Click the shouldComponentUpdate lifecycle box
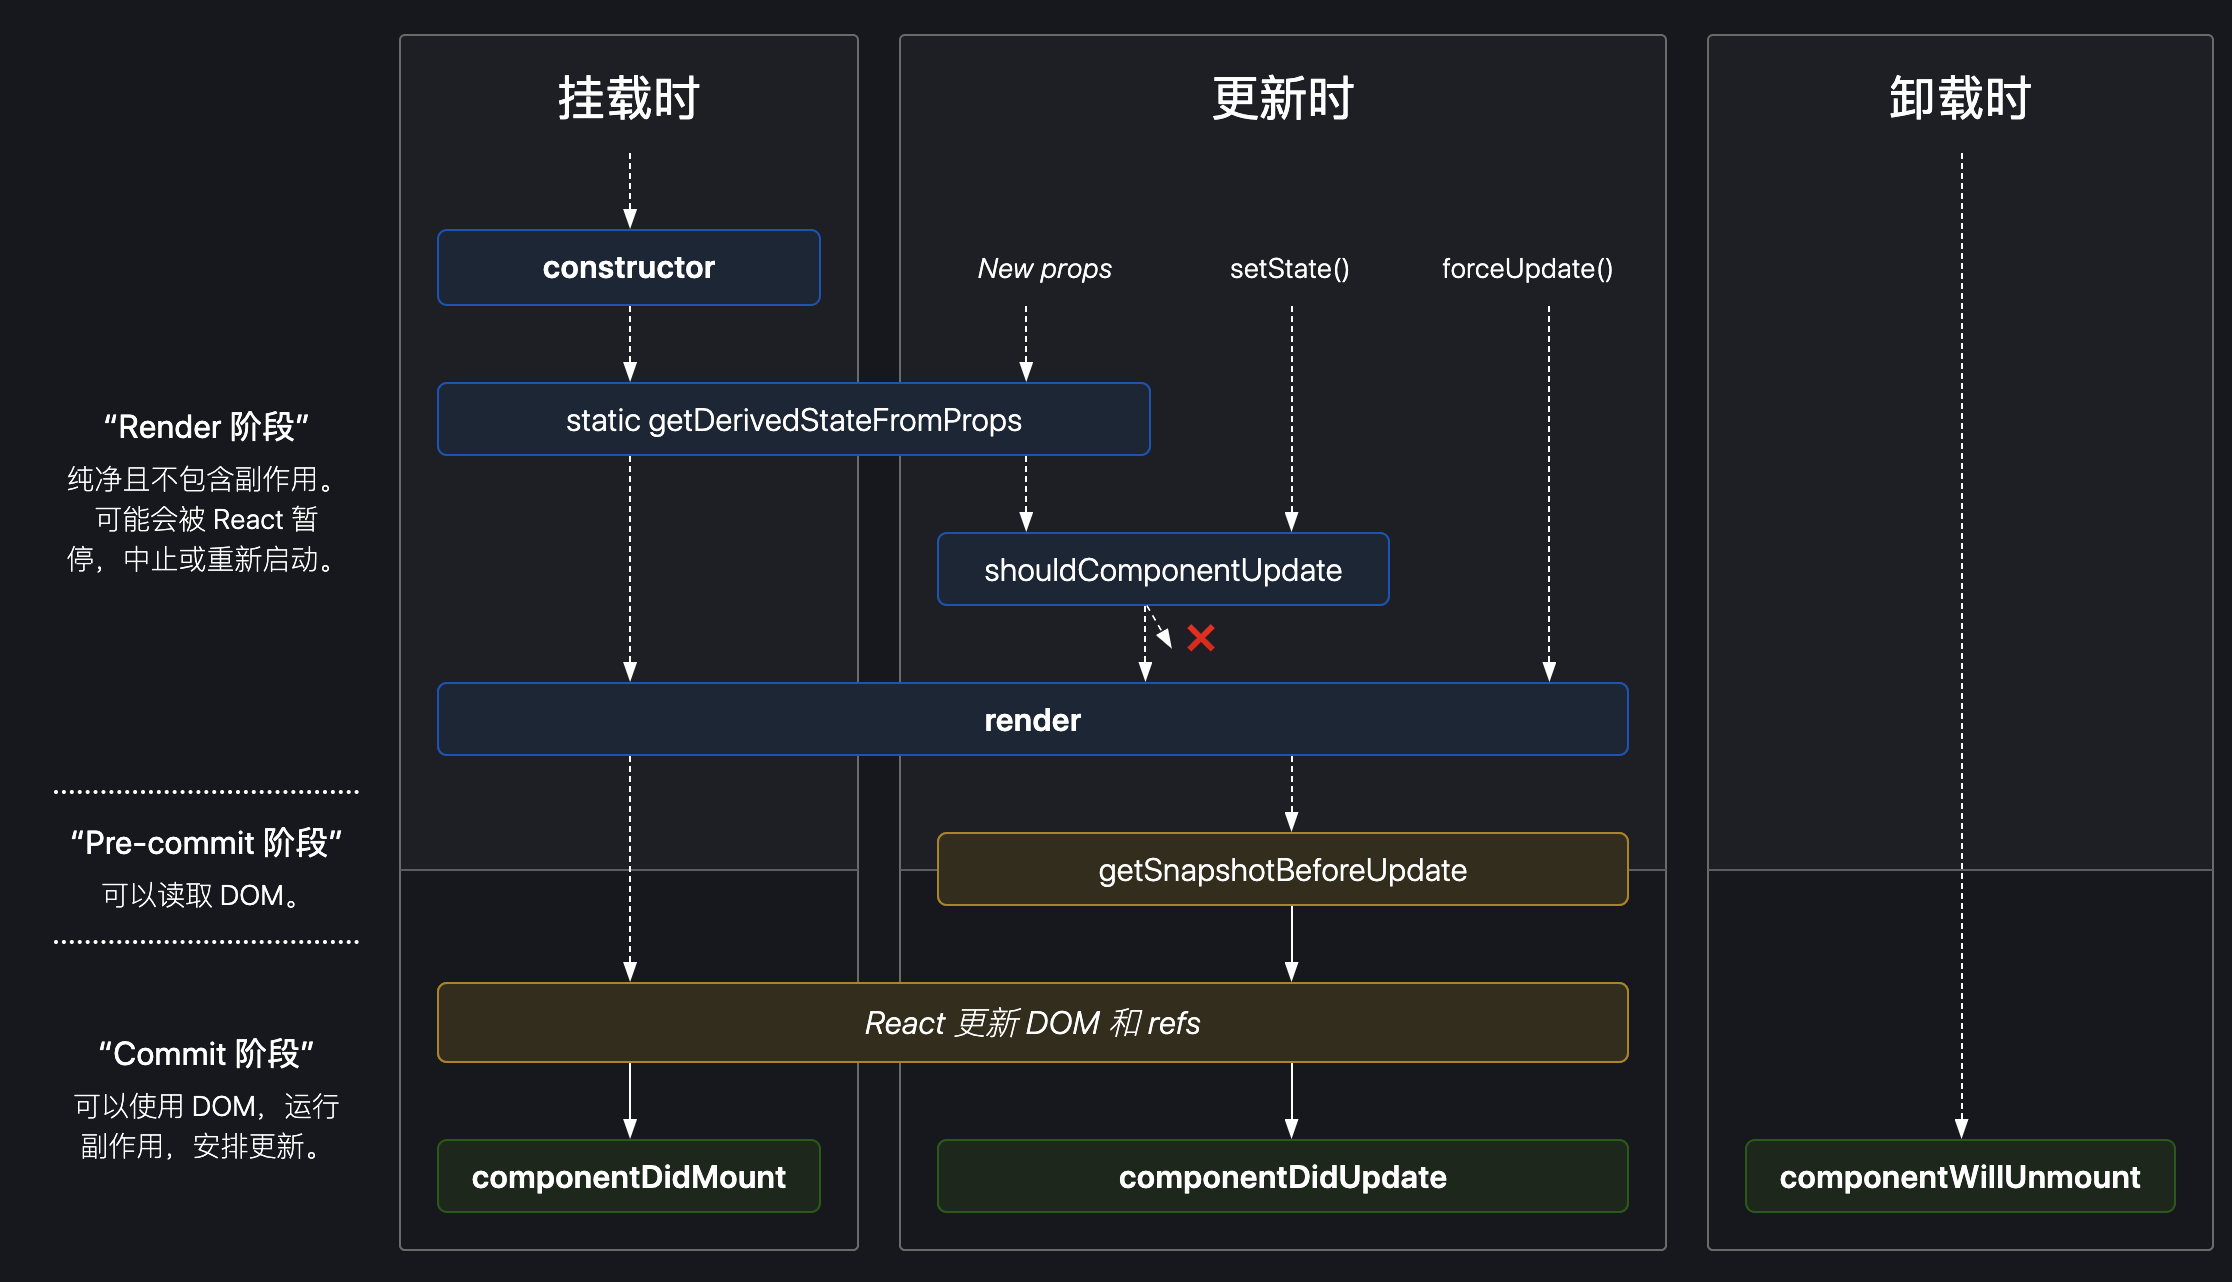The image size is (2232, 1282). 1163,569
